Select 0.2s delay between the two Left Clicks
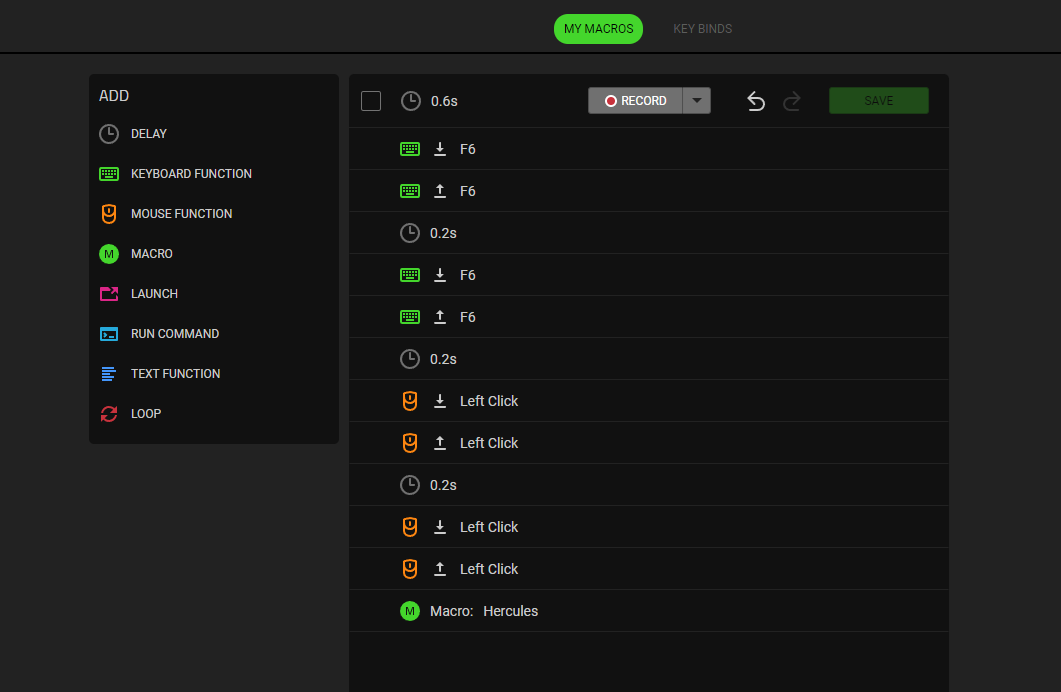Screen dimensions: 1061x692 (x=648, y=485)
